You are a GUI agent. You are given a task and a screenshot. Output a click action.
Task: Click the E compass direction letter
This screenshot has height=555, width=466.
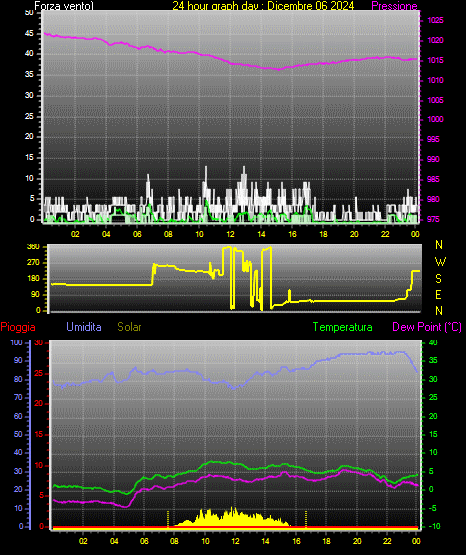pos(438,294)
